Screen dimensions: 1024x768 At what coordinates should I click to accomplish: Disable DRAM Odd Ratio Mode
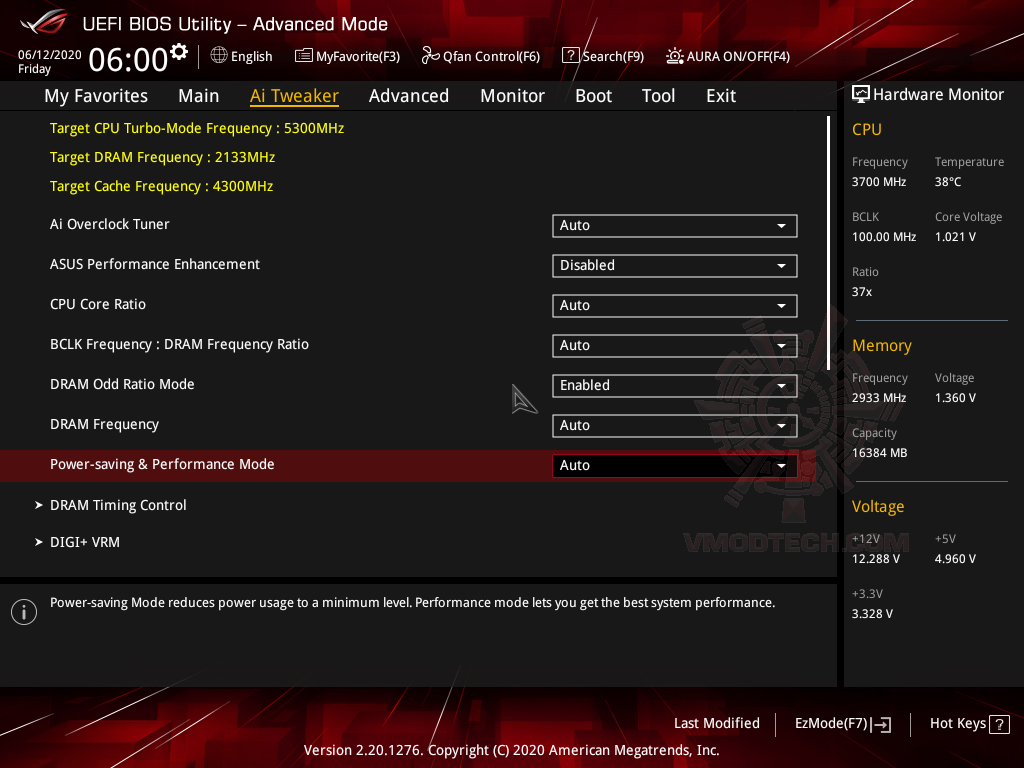[674, 385]
